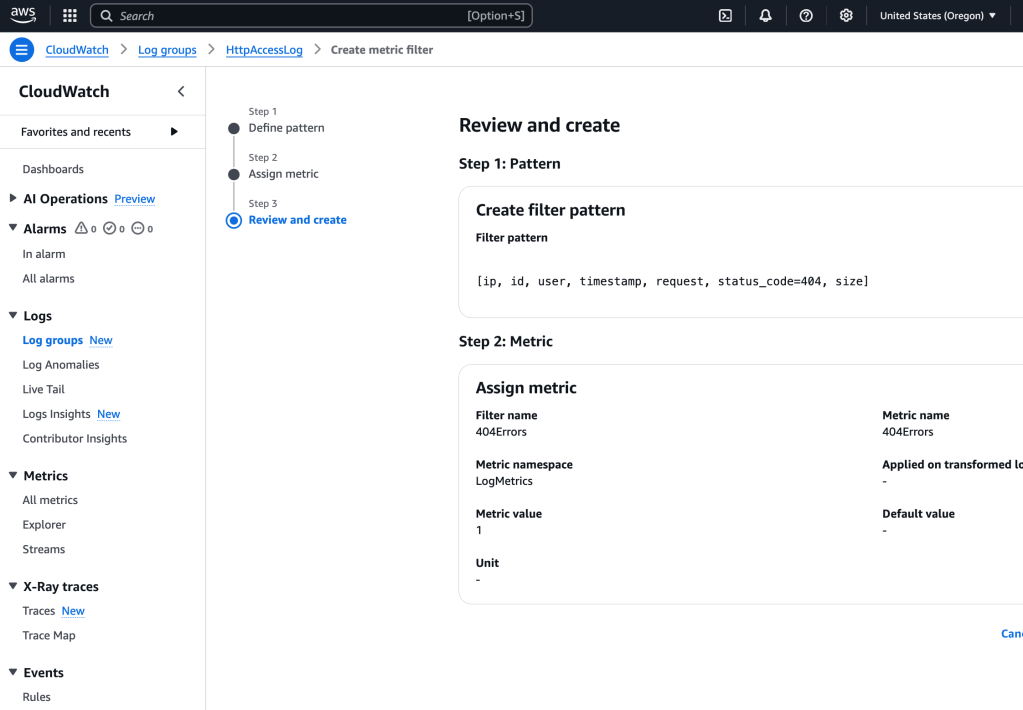Collapse the CloudWatch sidebar with the chevron
Image resolution: width=1023 pixels, height=710 pixels.
tap(181, 92)
